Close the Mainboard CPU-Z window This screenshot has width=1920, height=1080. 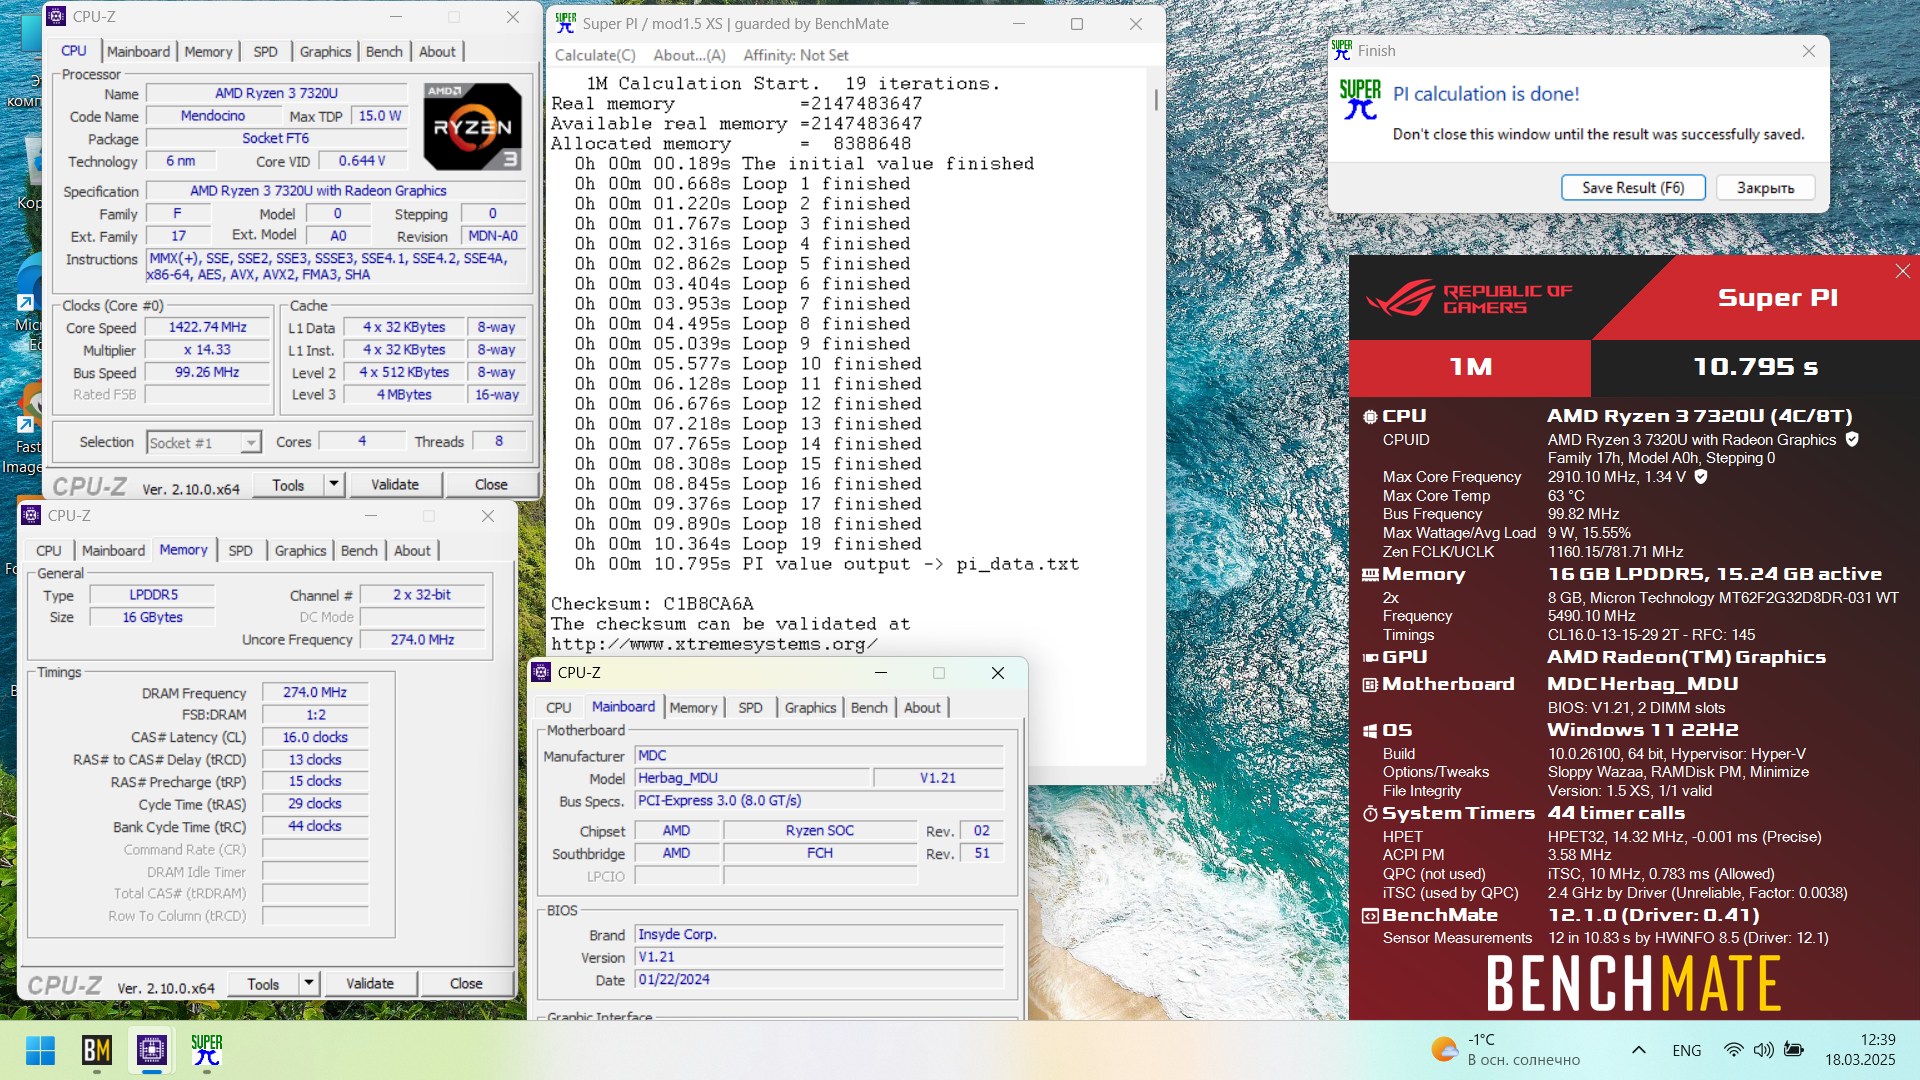tap(997, 673)
